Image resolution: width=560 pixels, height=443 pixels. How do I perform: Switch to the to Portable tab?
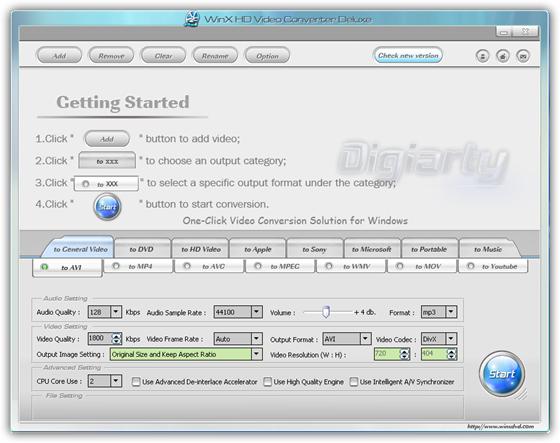click(x=429, y=249)
